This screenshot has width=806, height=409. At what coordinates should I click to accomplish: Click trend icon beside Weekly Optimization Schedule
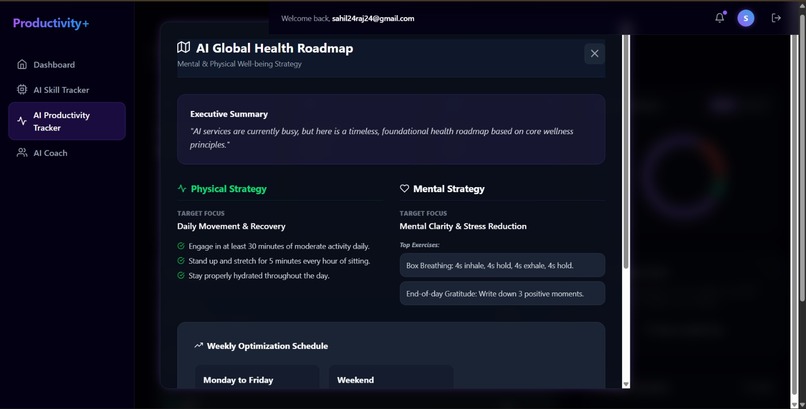199,345
